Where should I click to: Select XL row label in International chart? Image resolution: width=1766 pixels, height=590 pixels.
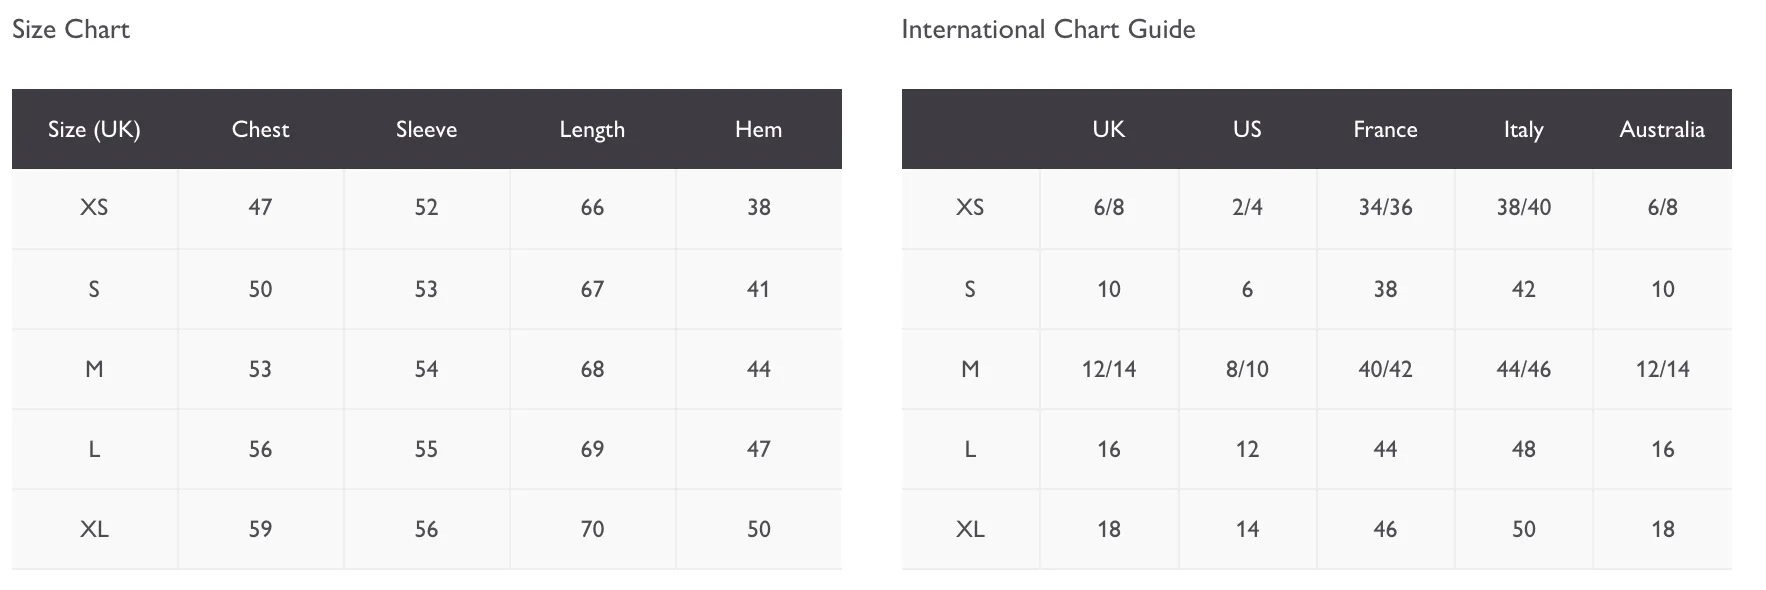pos(970,529)
